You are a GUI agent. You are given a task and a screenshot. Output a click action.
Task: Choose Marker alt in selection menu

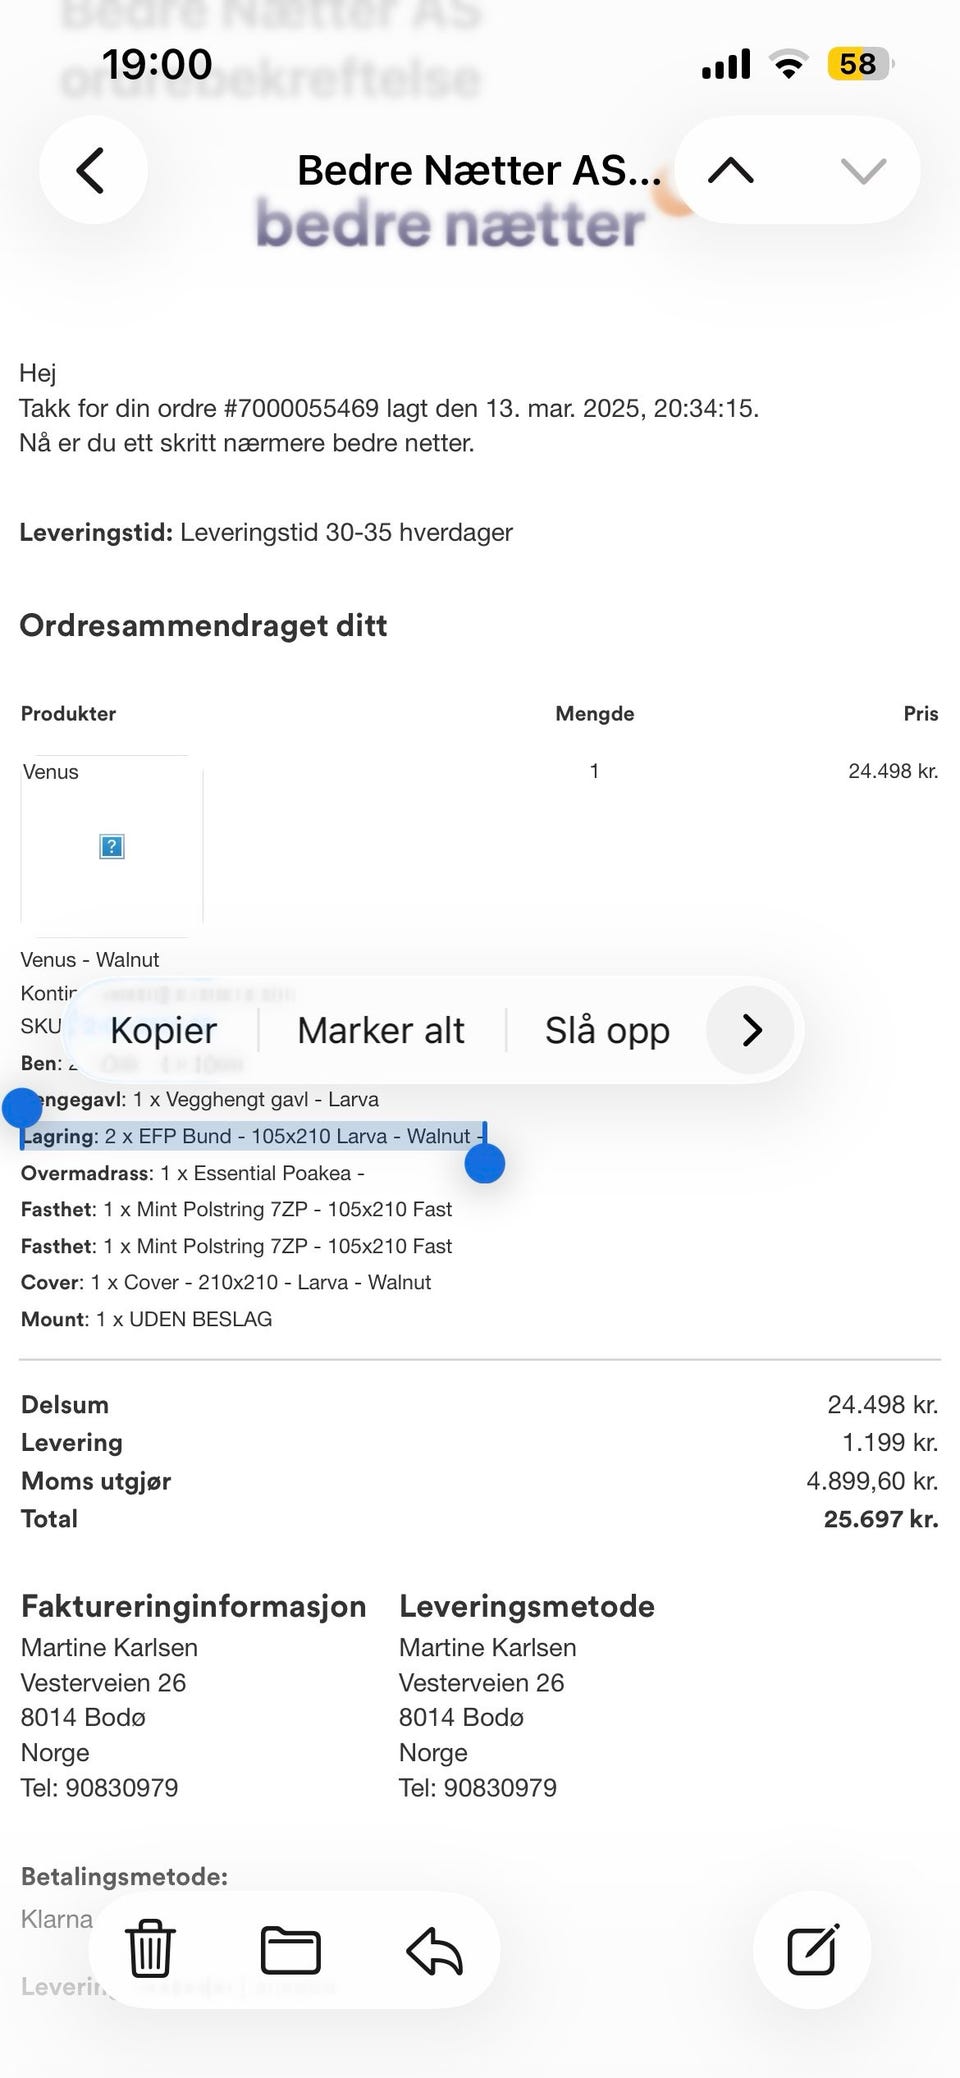pyautogui.click(x=381, y=1030)
